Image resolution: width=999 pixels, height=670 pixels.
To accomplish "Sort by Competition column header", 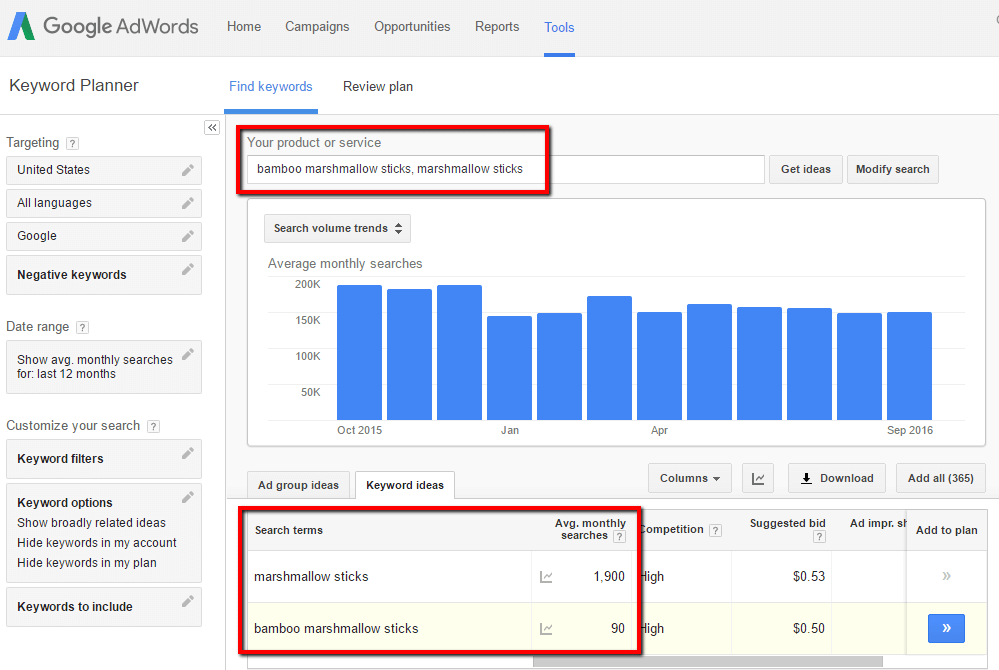I will (x=672, y=530).
